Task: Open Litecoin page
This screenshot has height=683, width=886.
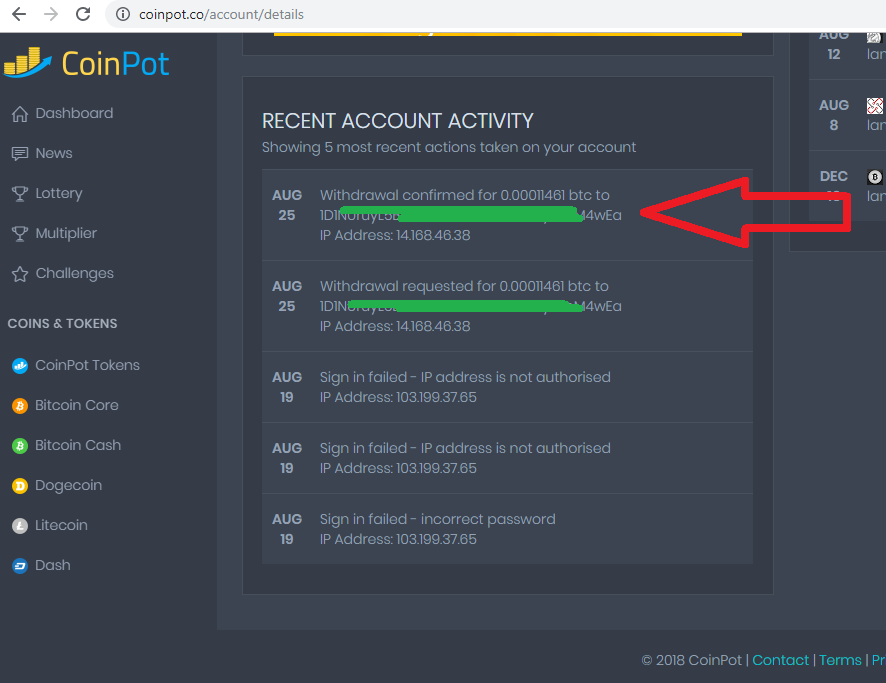Action: (x=61, y=525)
